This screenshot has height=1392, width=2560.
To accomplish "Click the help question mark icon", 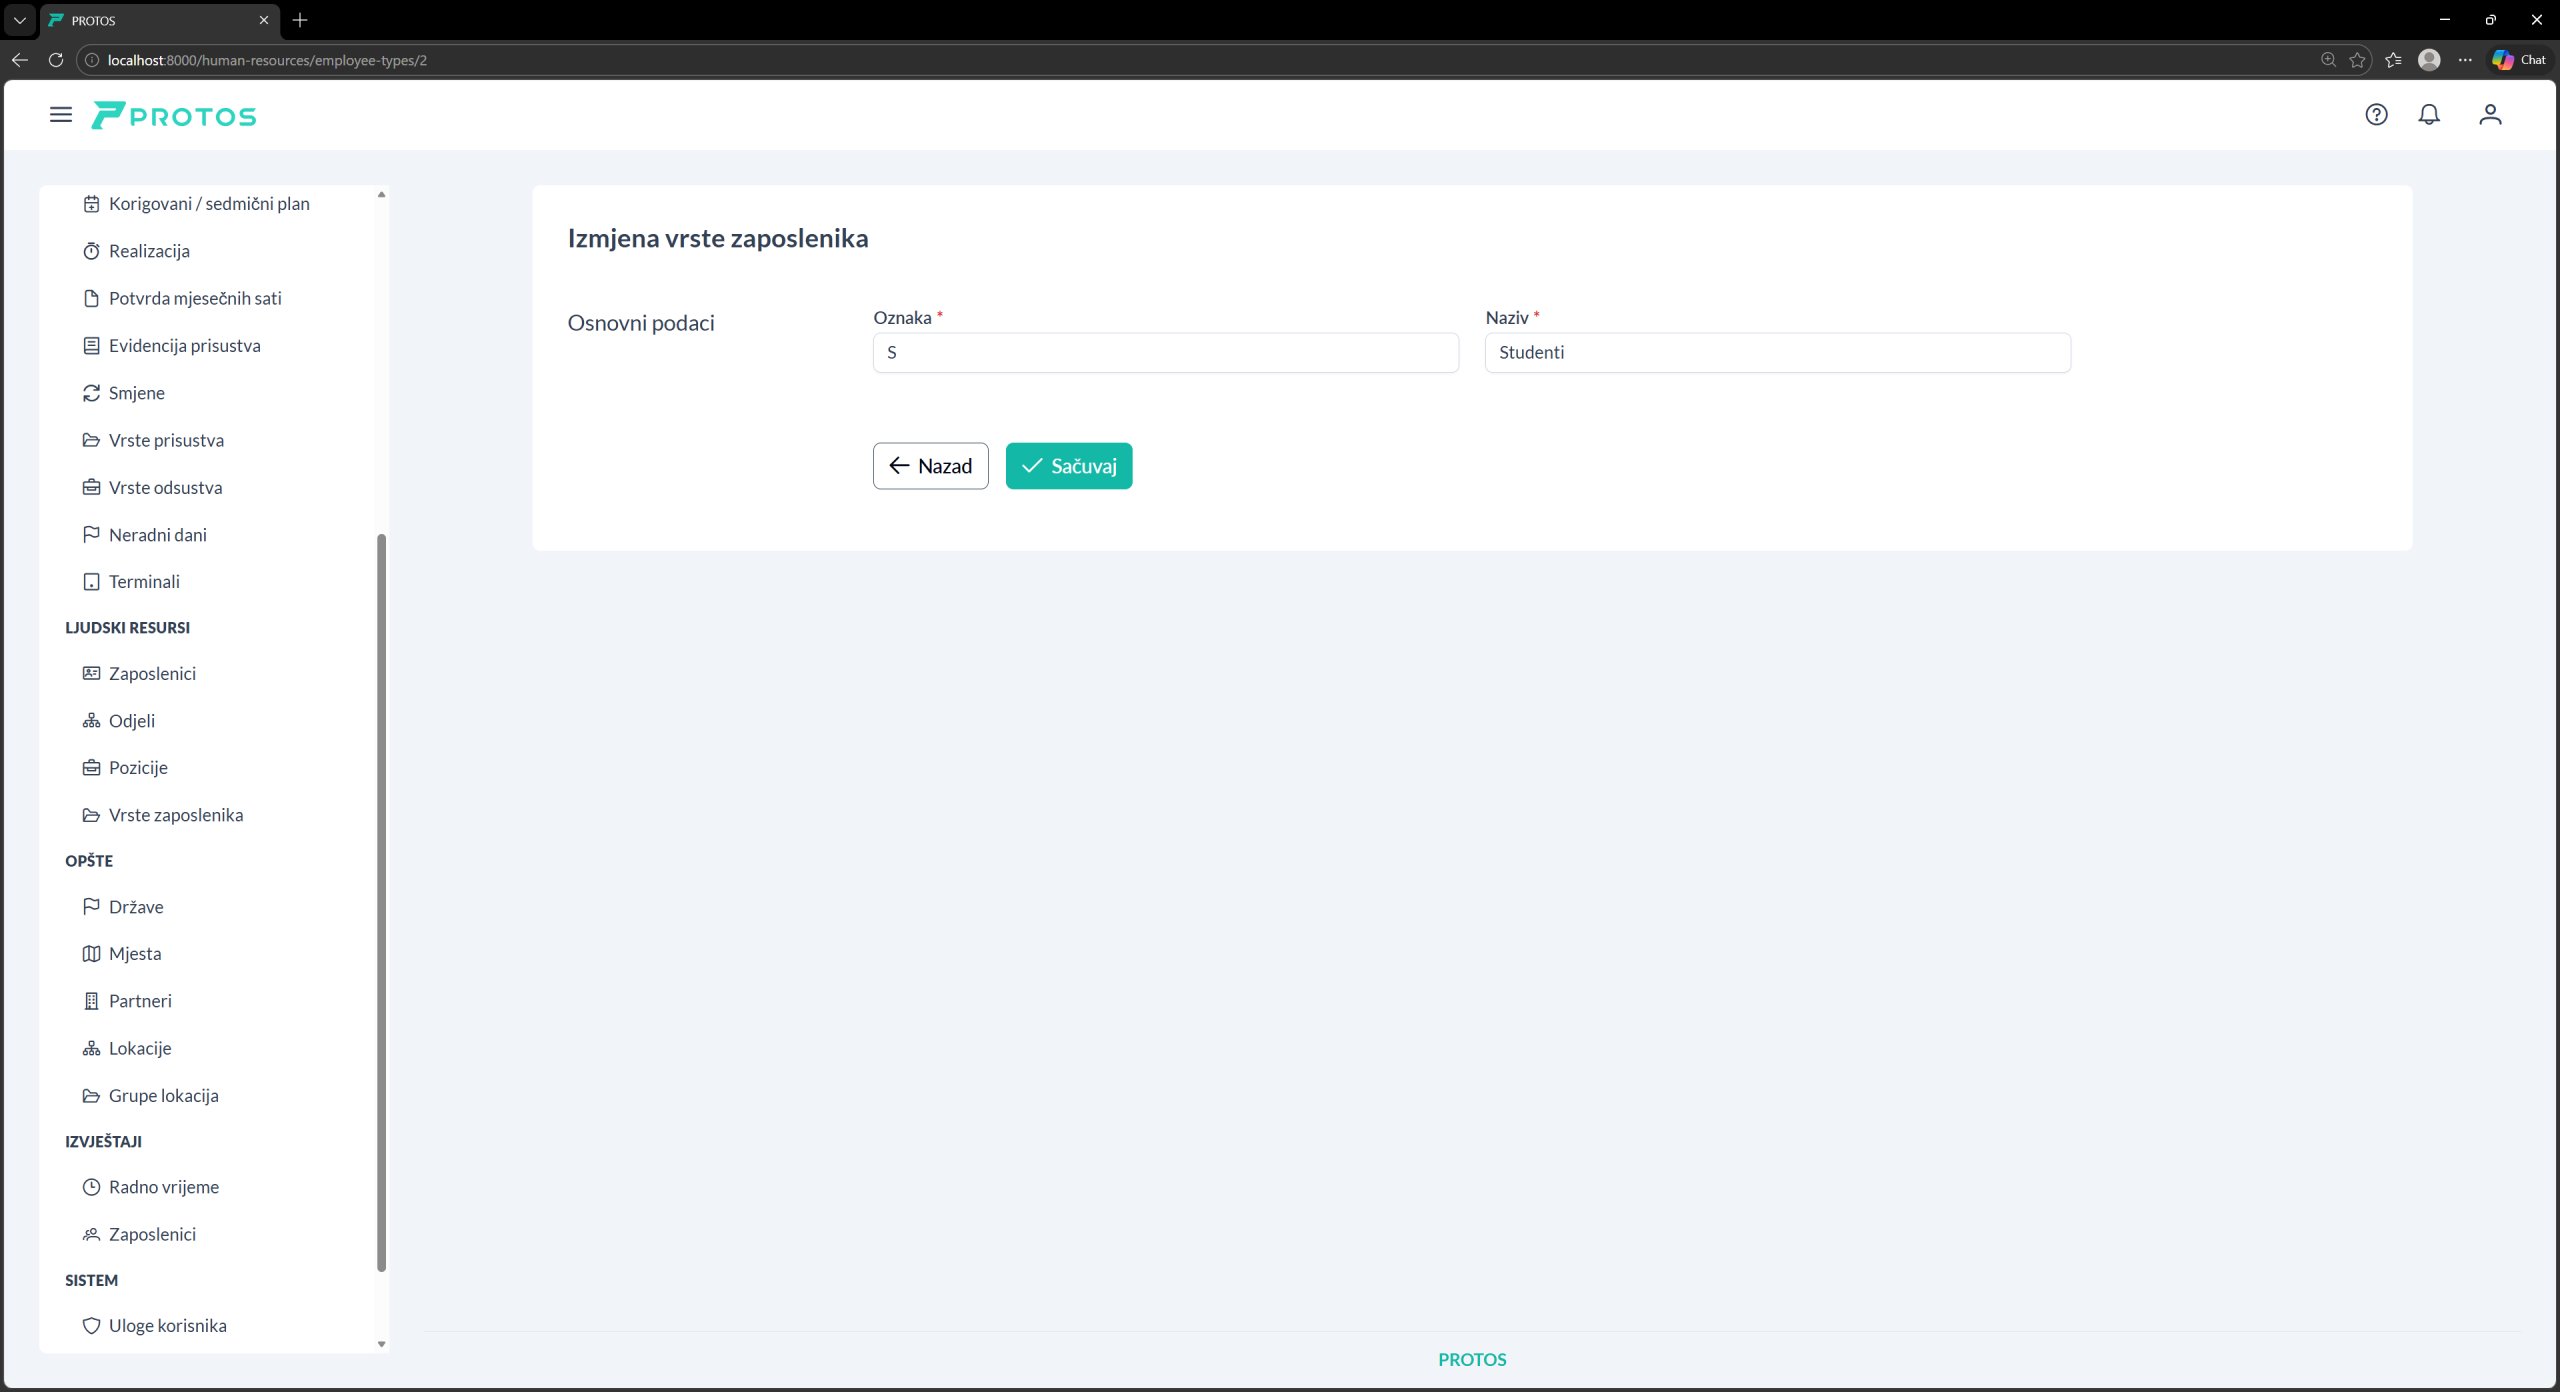I will click(2376, 115).
